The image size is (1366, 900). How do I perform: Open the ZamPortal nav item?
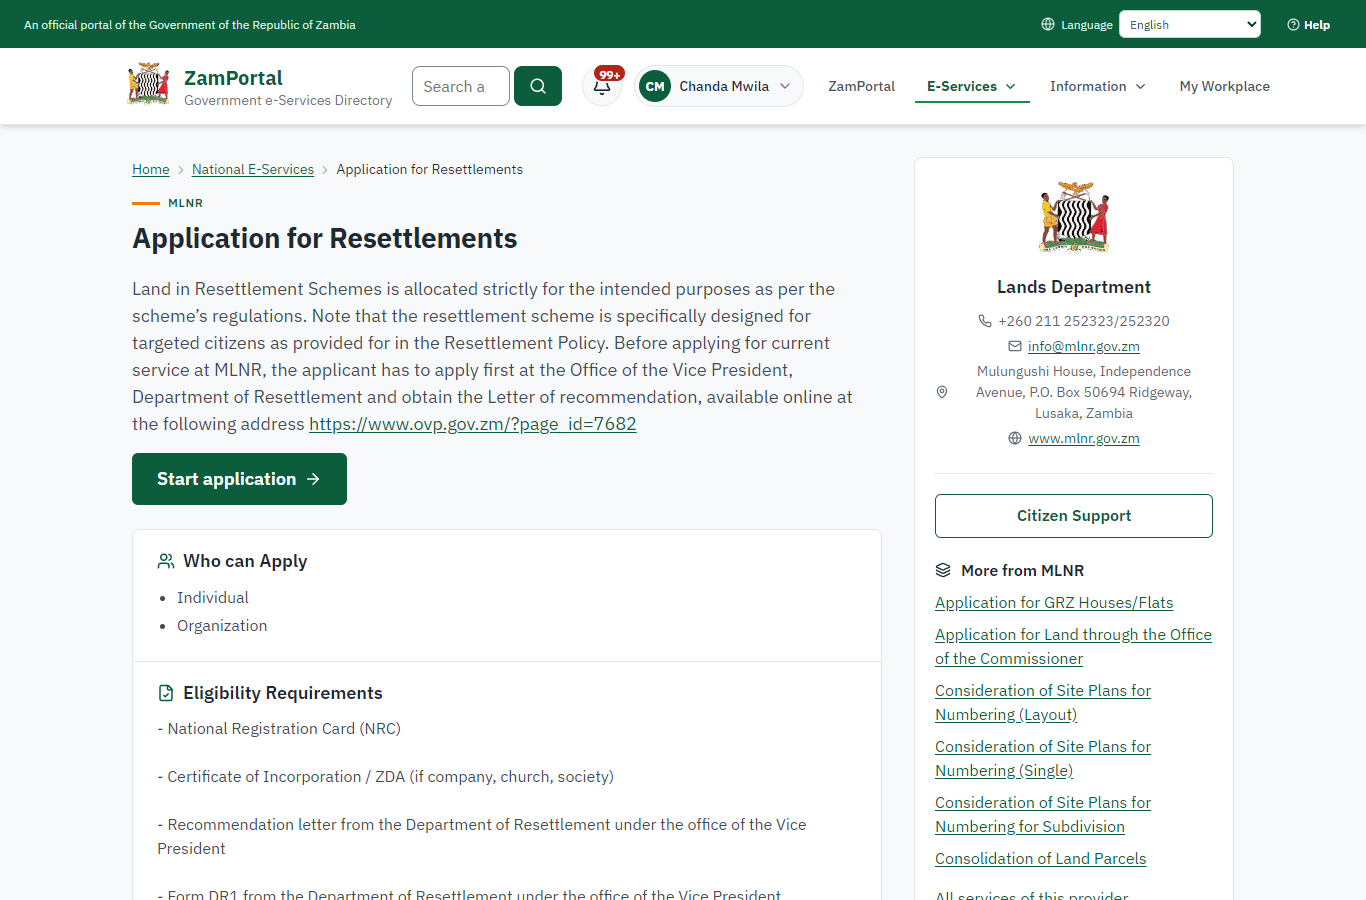pyautogui.click(x=861, y=86)
